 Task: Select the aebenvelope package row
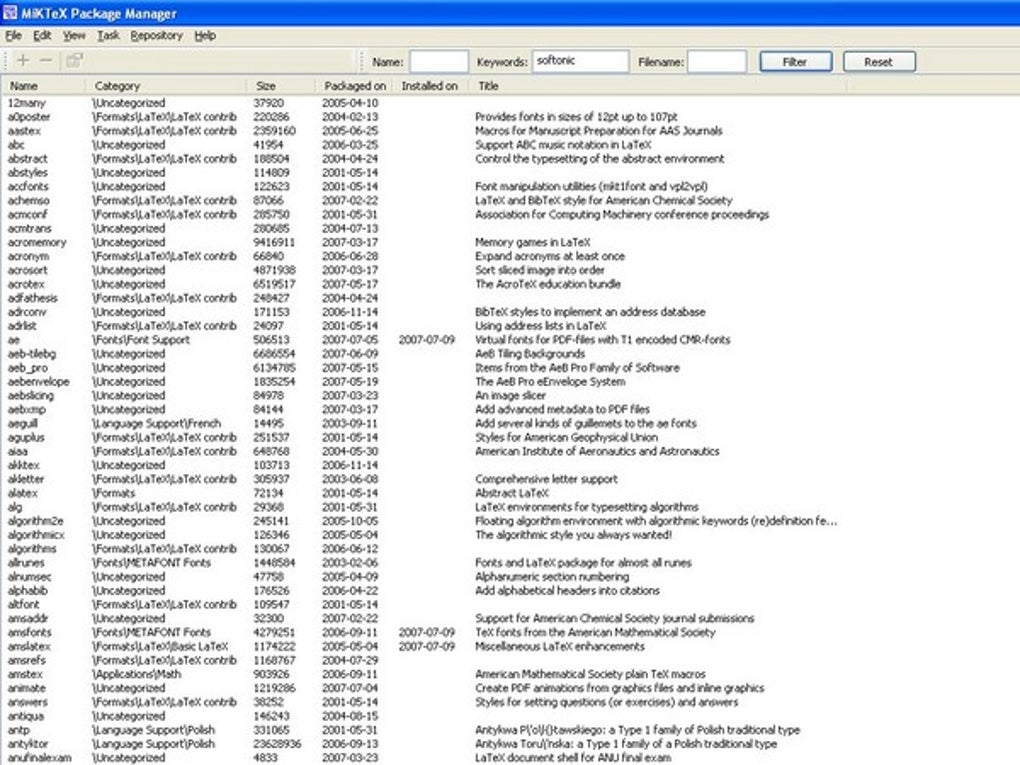point(423,382)
